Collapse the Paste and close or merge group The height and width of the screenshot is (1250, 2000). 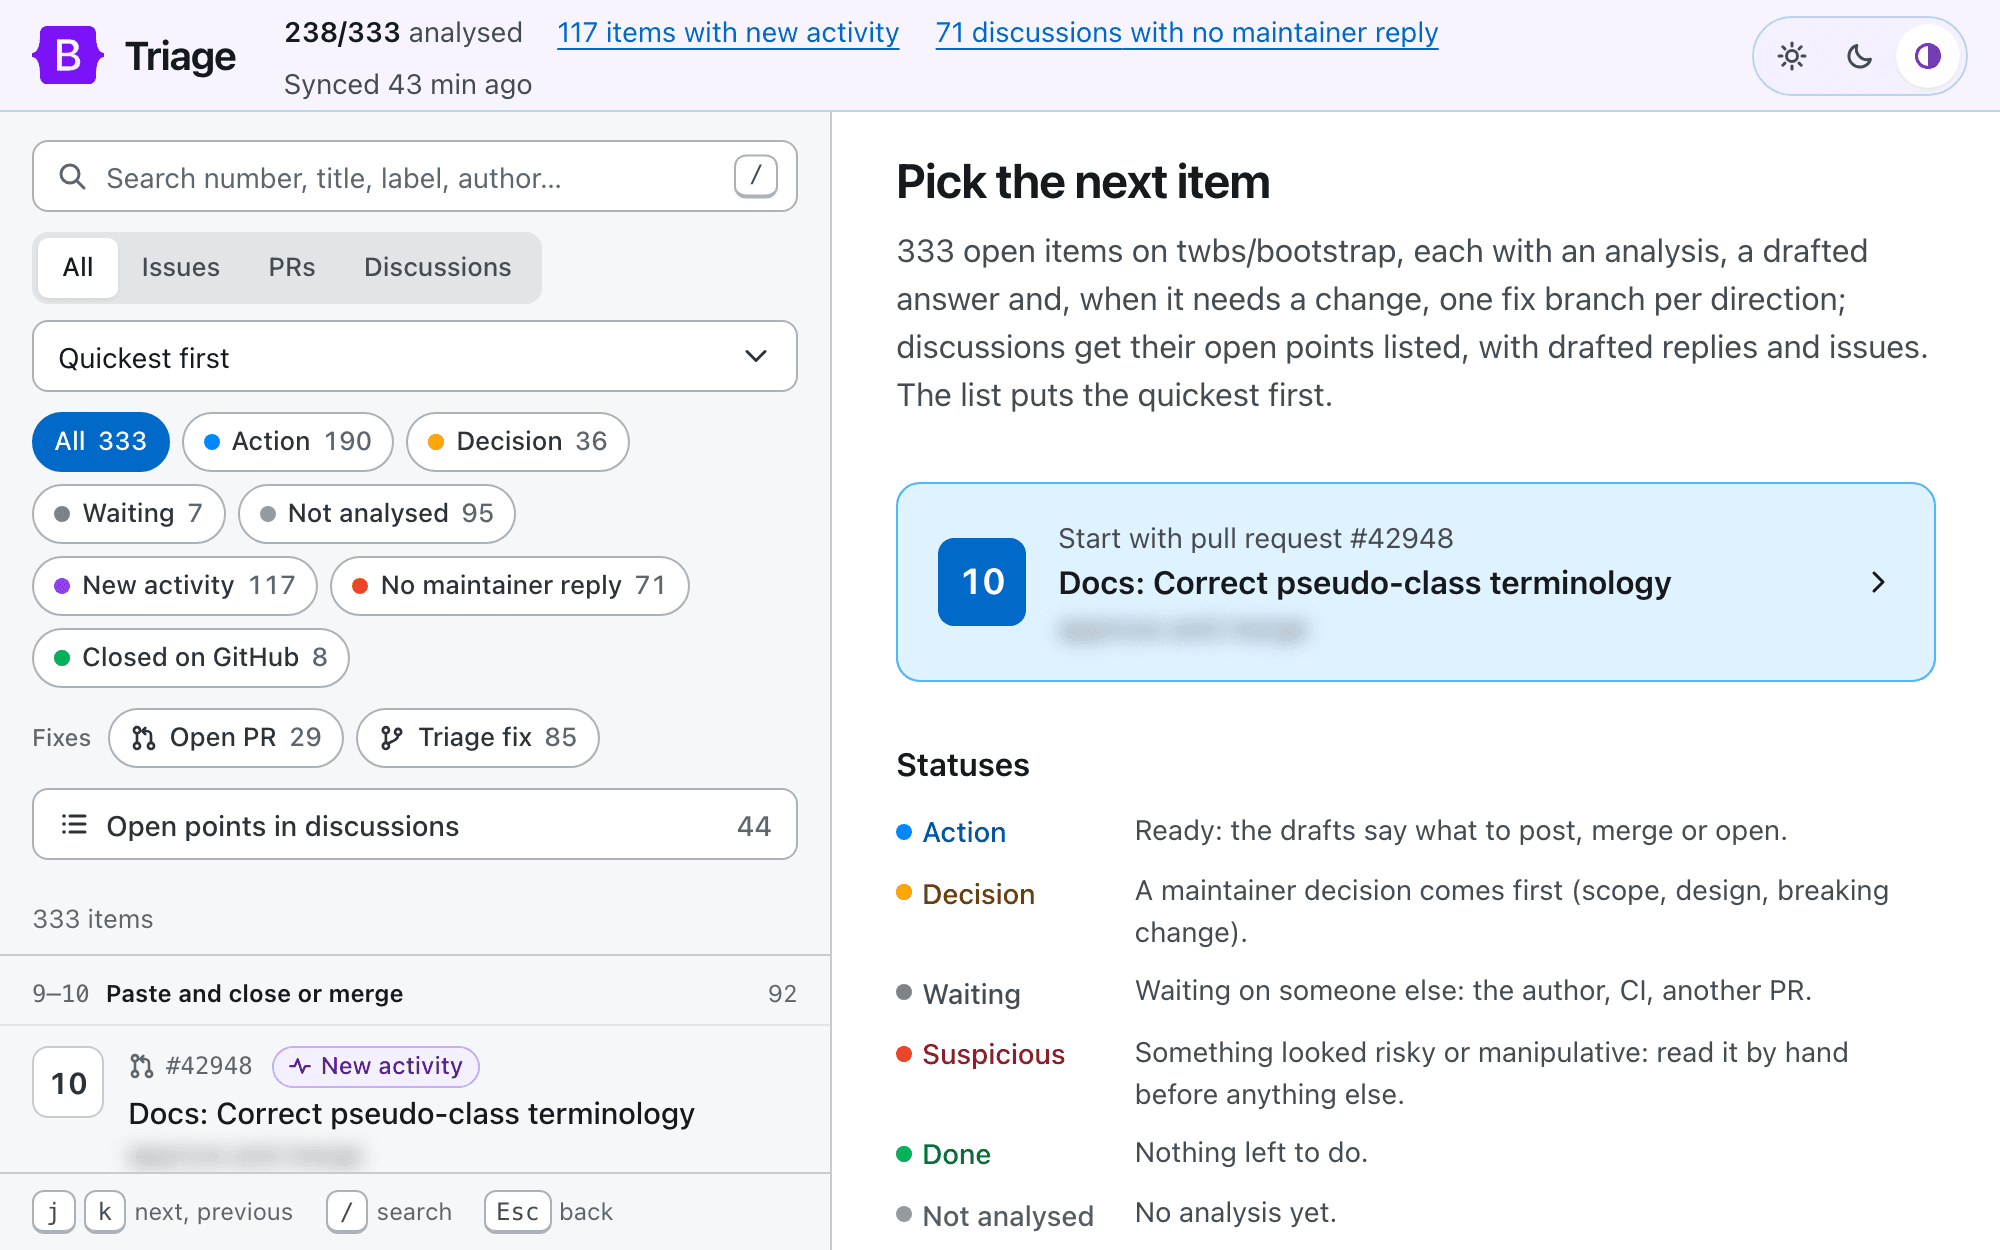click(x=415, y=992)
